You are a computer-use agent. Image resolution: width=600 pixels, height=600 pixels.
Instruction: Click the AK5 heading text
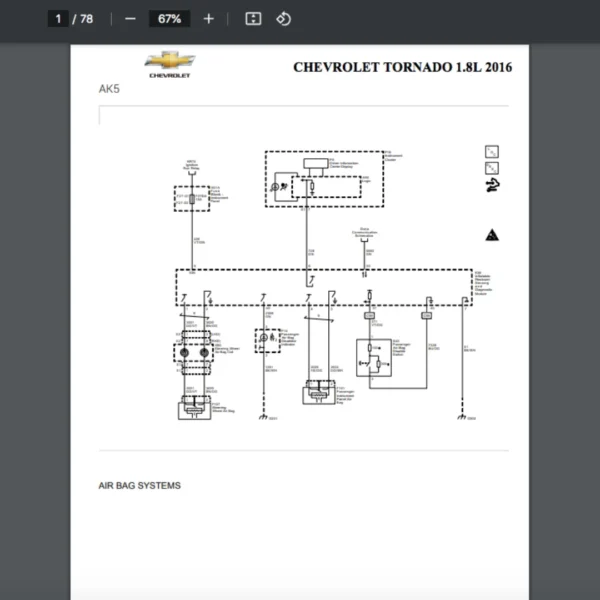pos(109,89)
